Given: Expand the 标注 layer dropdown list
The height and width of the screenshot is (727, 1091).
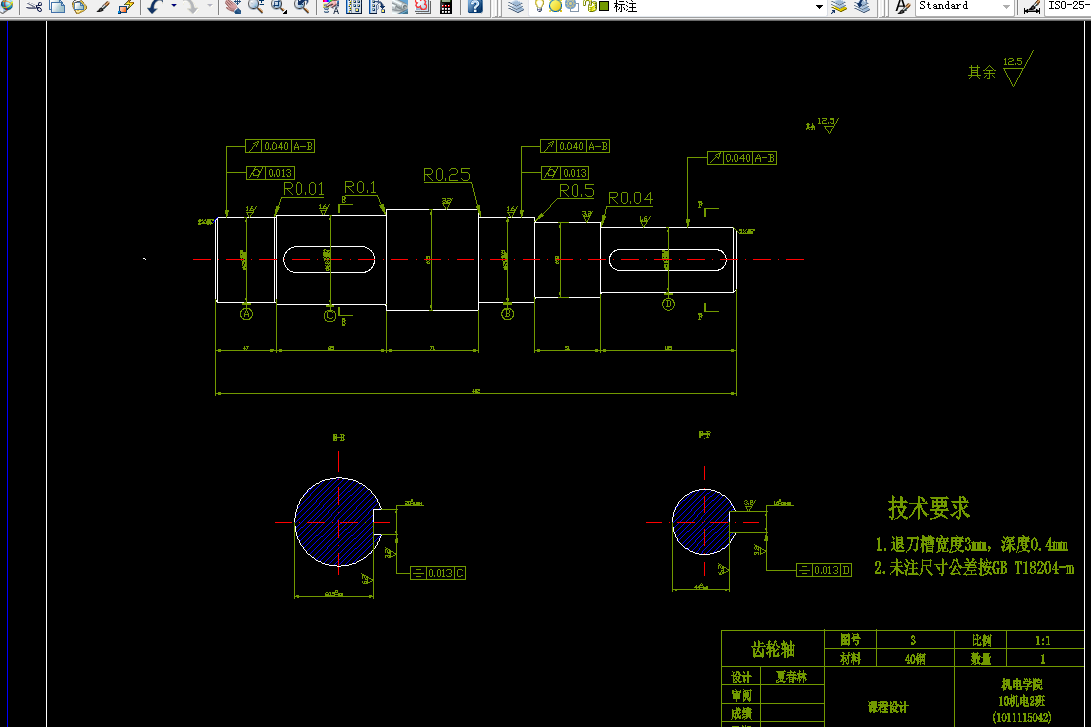Looking at the screenshot, I should (819, 7).
